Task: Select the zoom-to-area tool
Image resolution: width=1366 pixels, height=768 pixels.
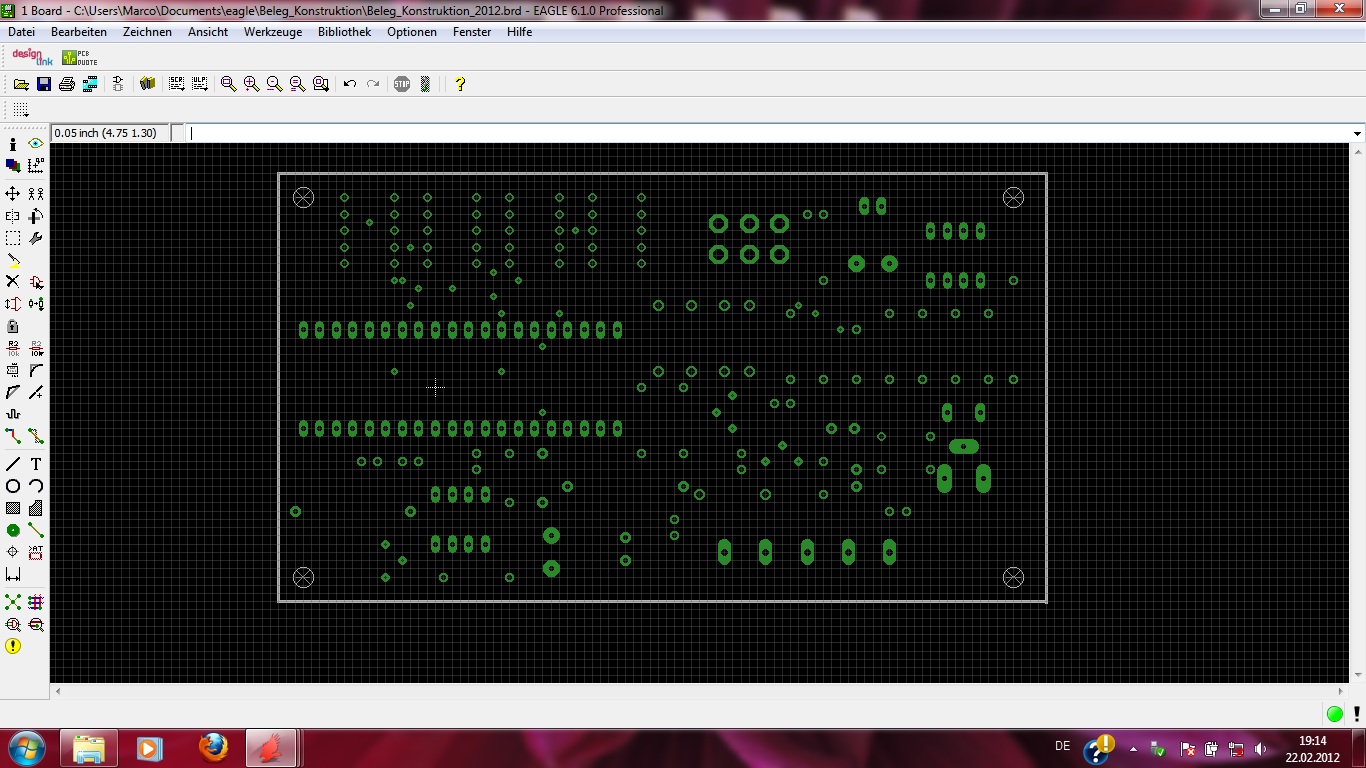Action: pyautogui.click(x=321, y=84)
